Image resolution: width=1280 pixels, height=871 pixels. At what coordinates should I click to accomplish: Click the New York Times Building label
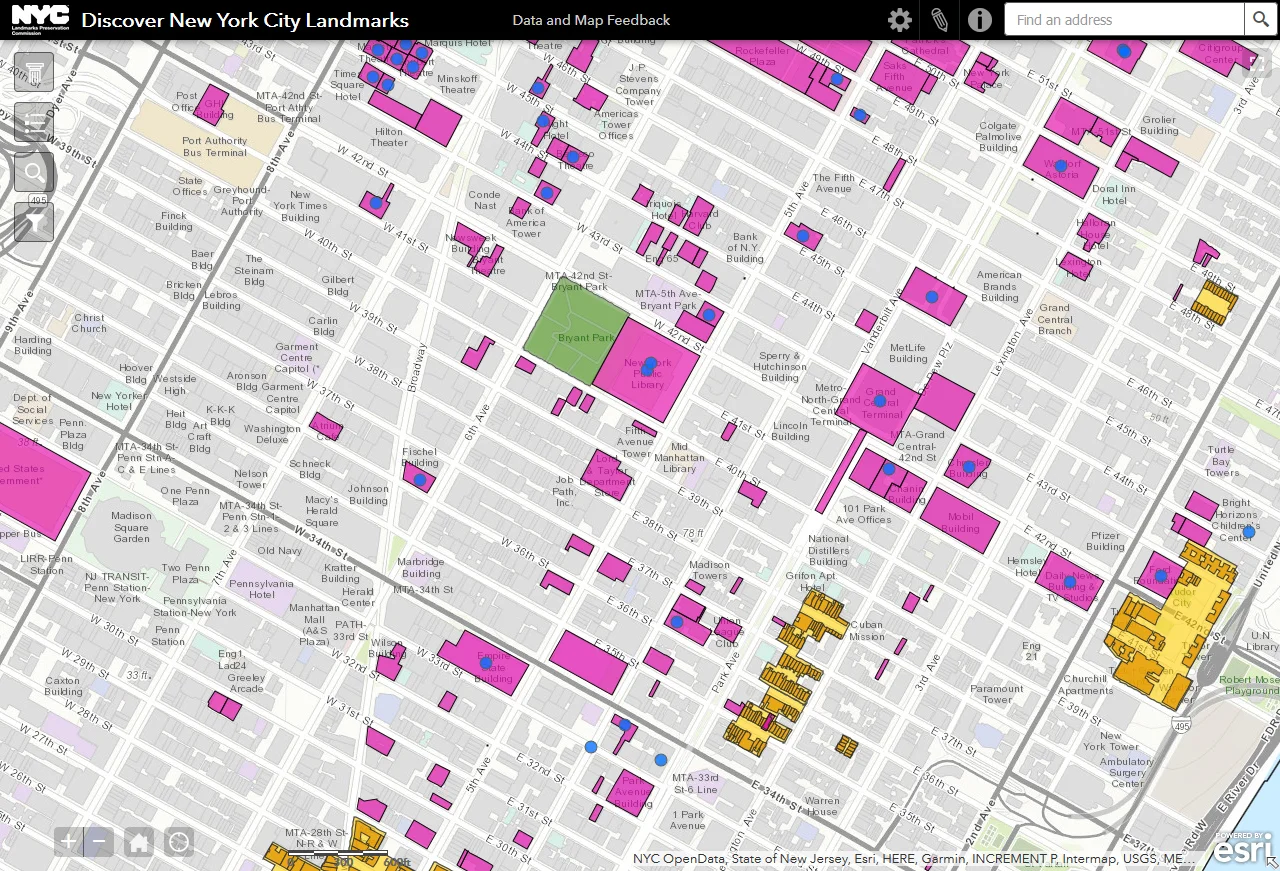coord(300,206)
